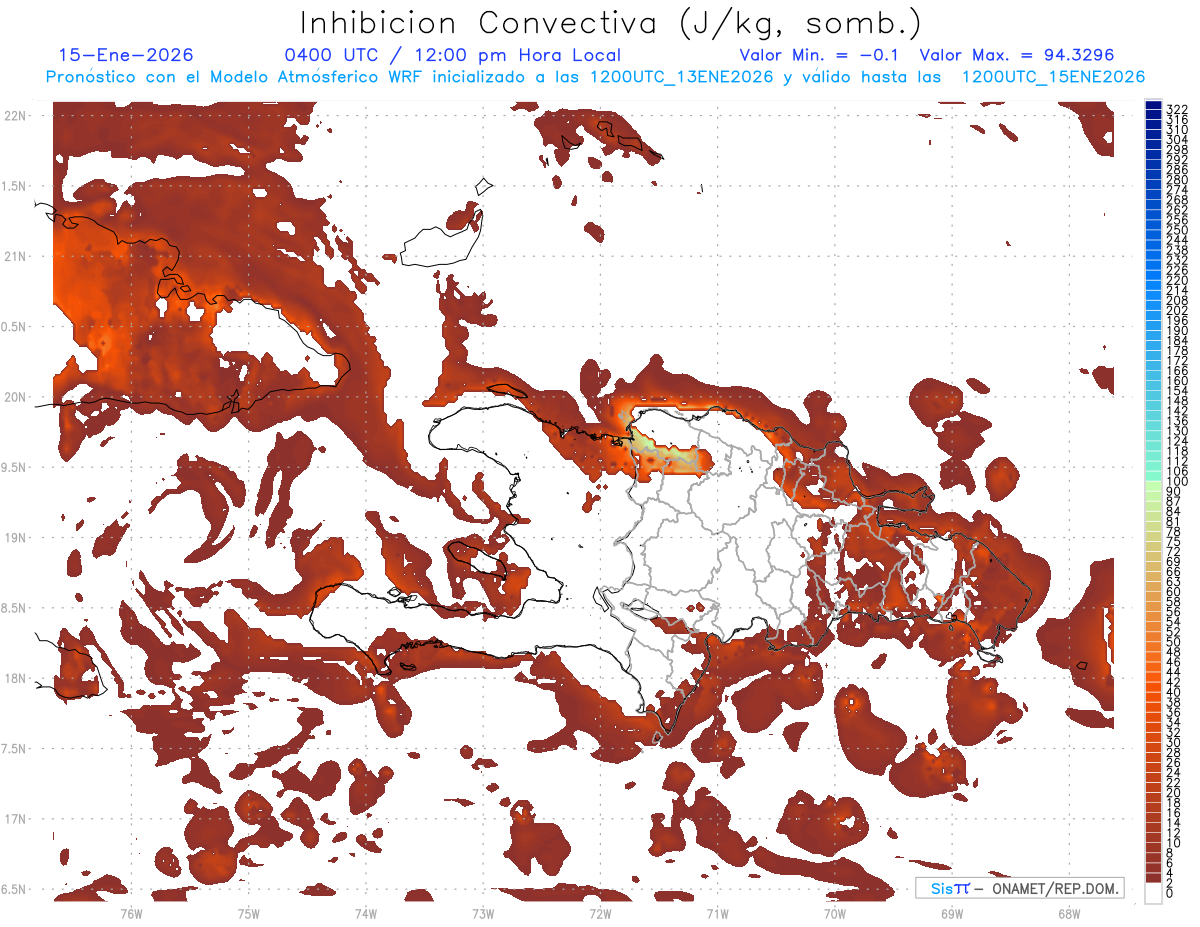Click the white 0 colorbar swatch
This screenshot has height=927, width=1200.
(1153, 893)
